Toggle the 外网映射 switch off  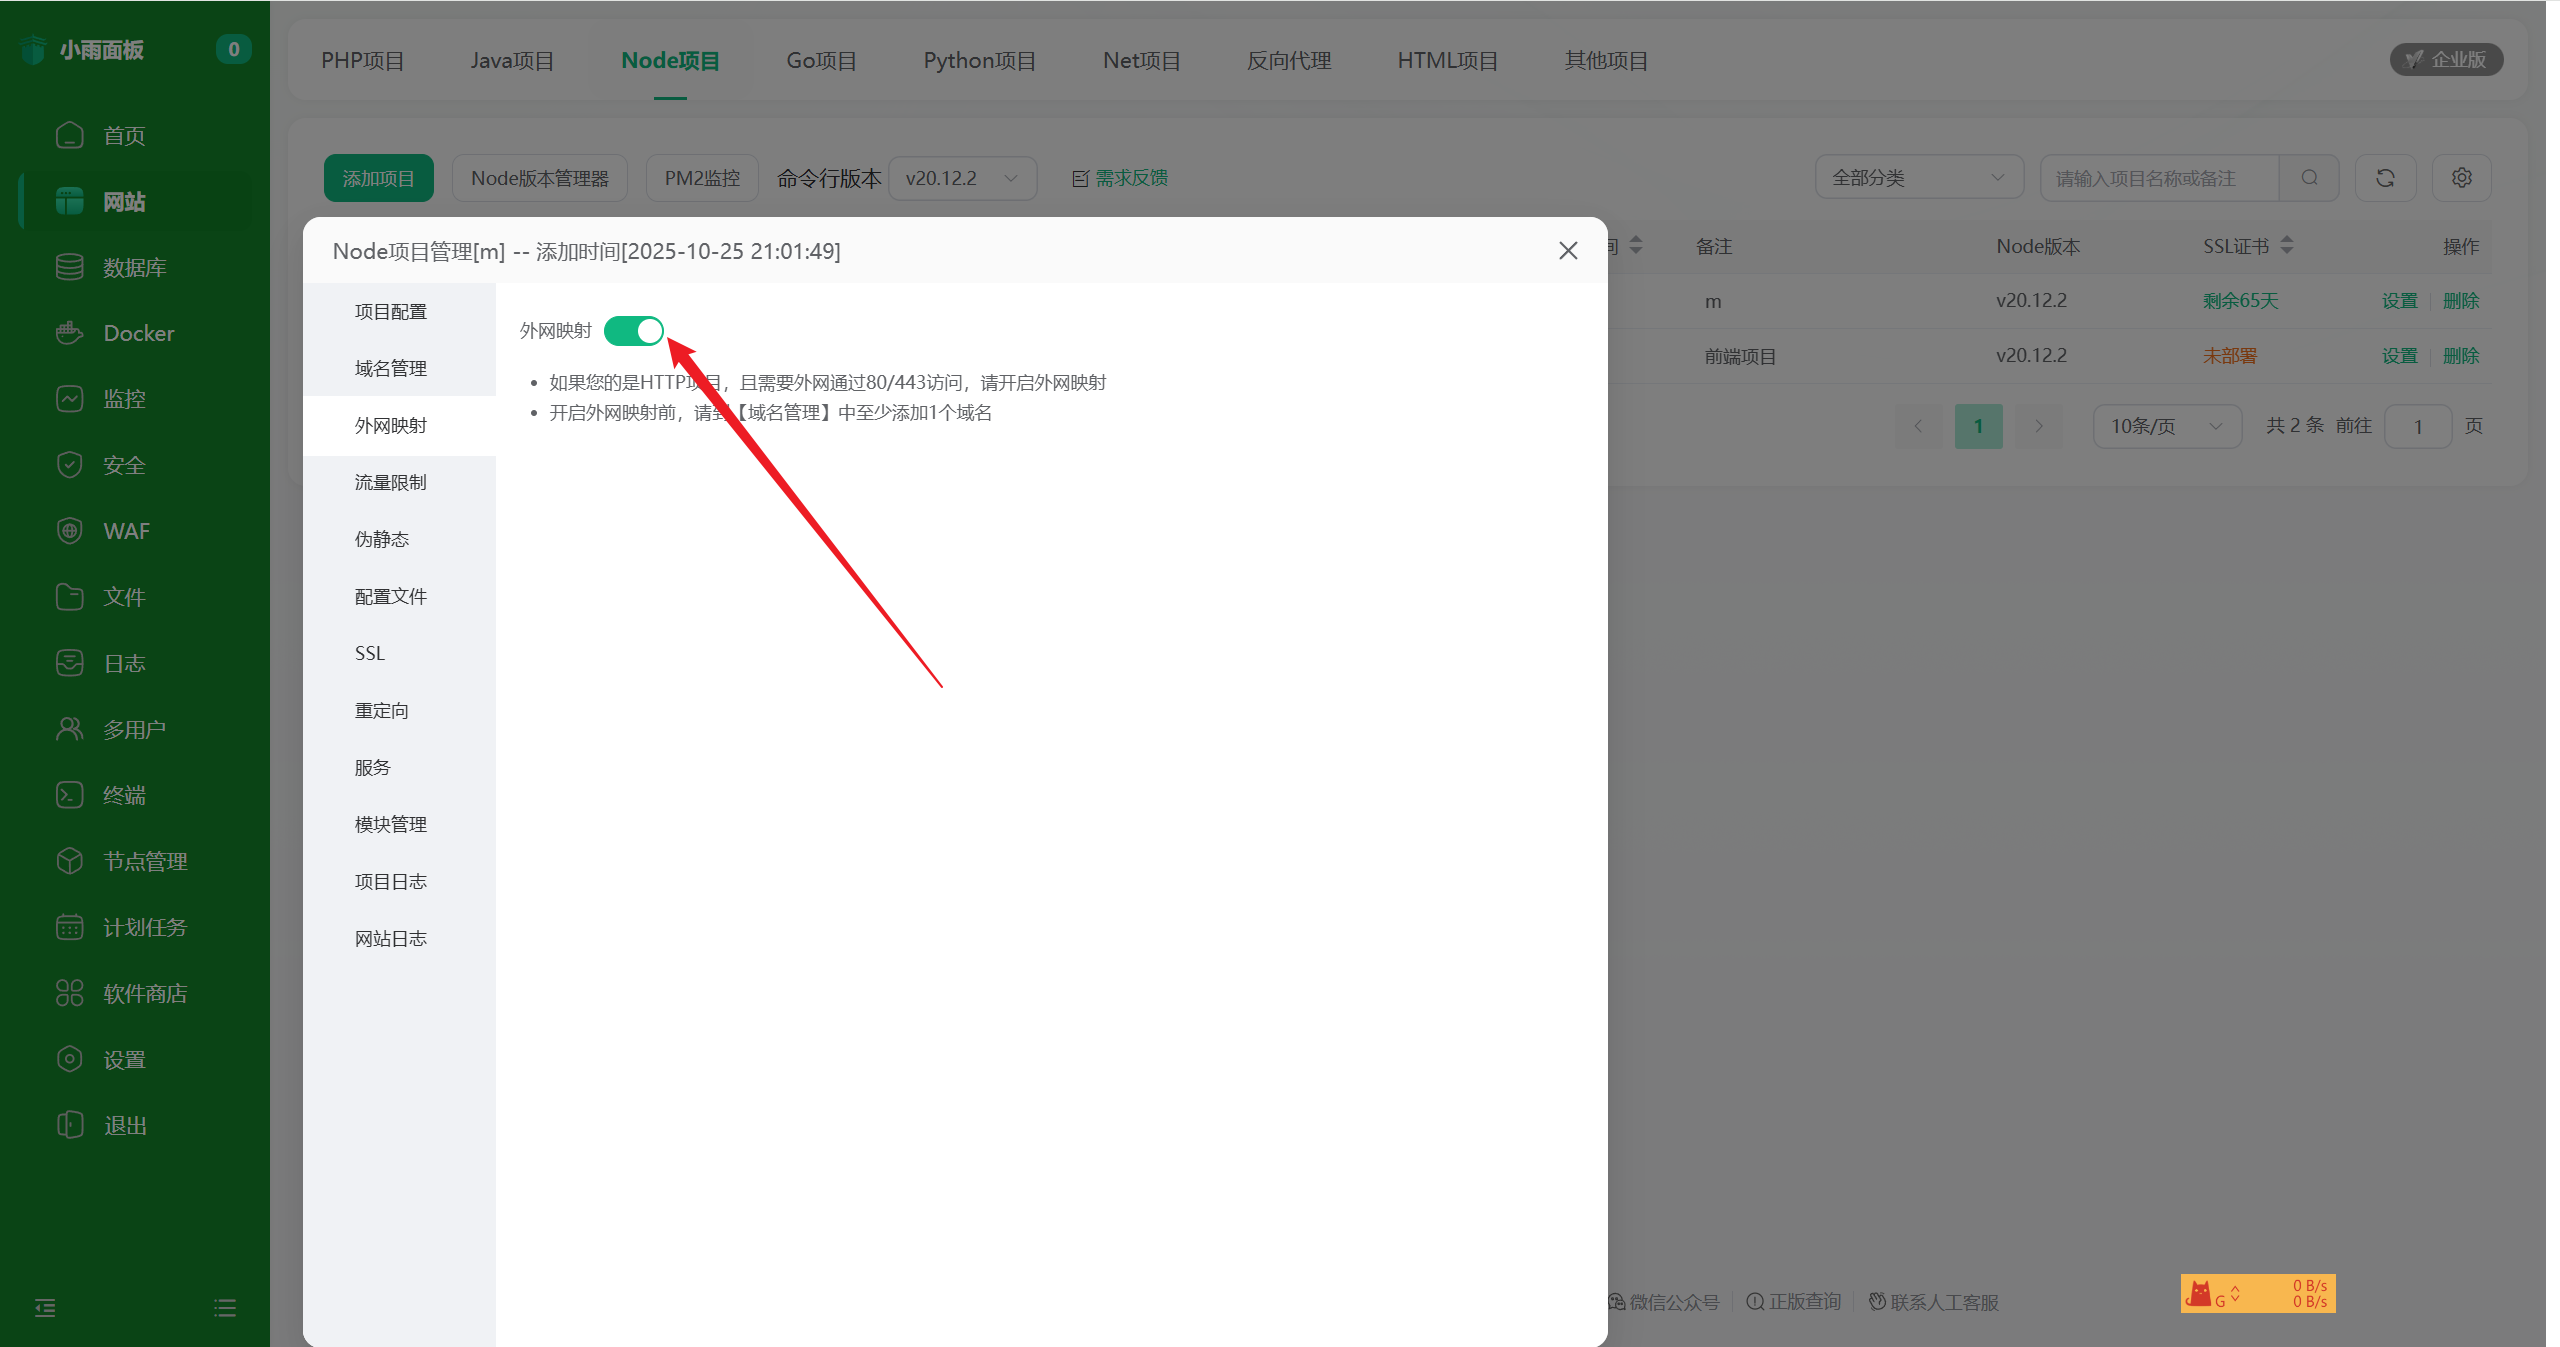click(x=633, y=331)
